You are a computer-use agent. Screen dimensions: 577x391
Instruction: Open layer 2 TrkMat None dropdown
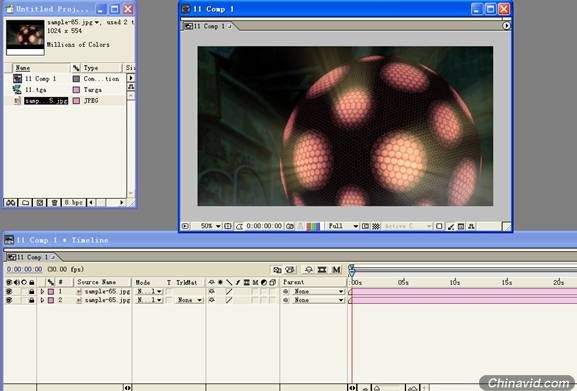189,300
